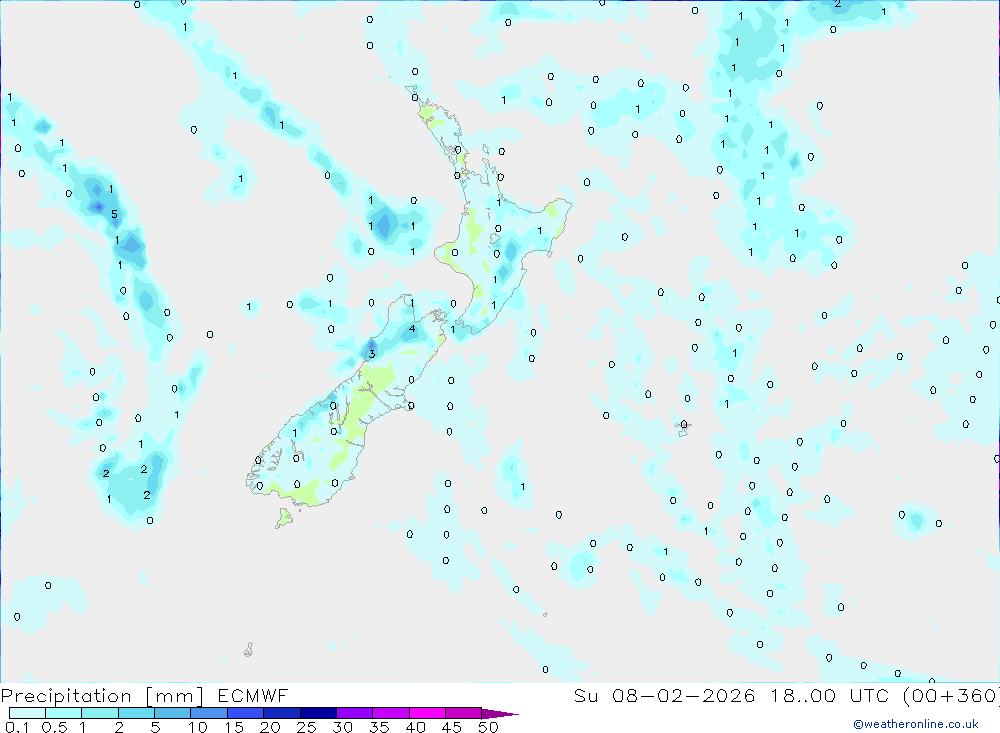Click legend scale label "40"
This screenshot has width=1000, height=733.
416,727
